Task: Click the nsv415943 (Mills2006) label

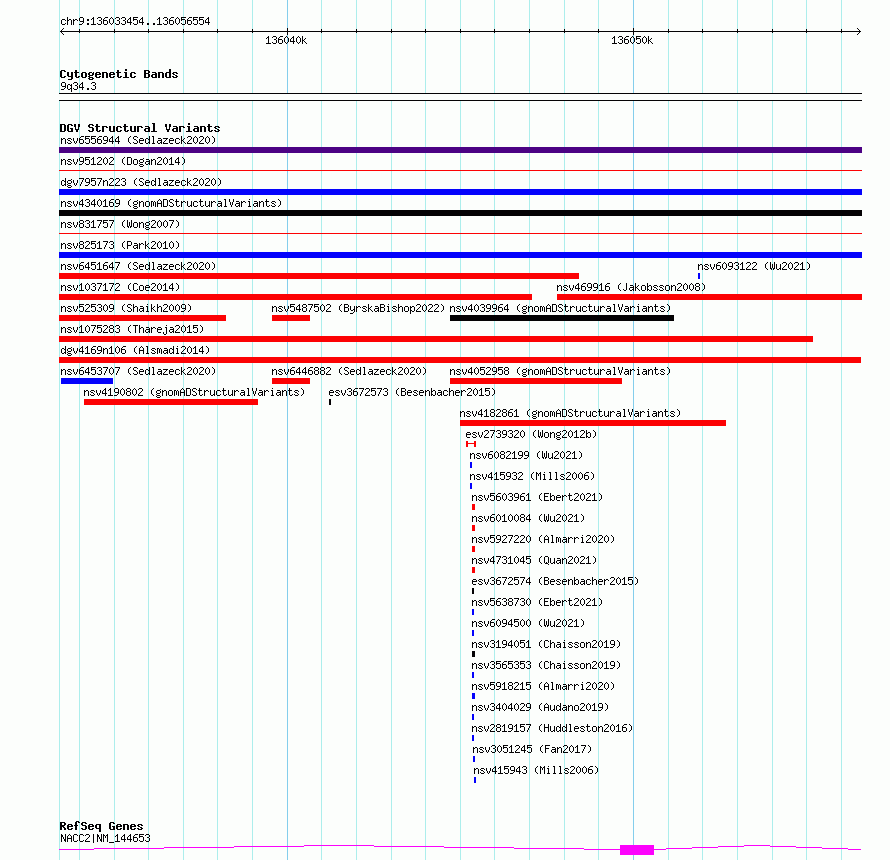Action: [536, 770]
